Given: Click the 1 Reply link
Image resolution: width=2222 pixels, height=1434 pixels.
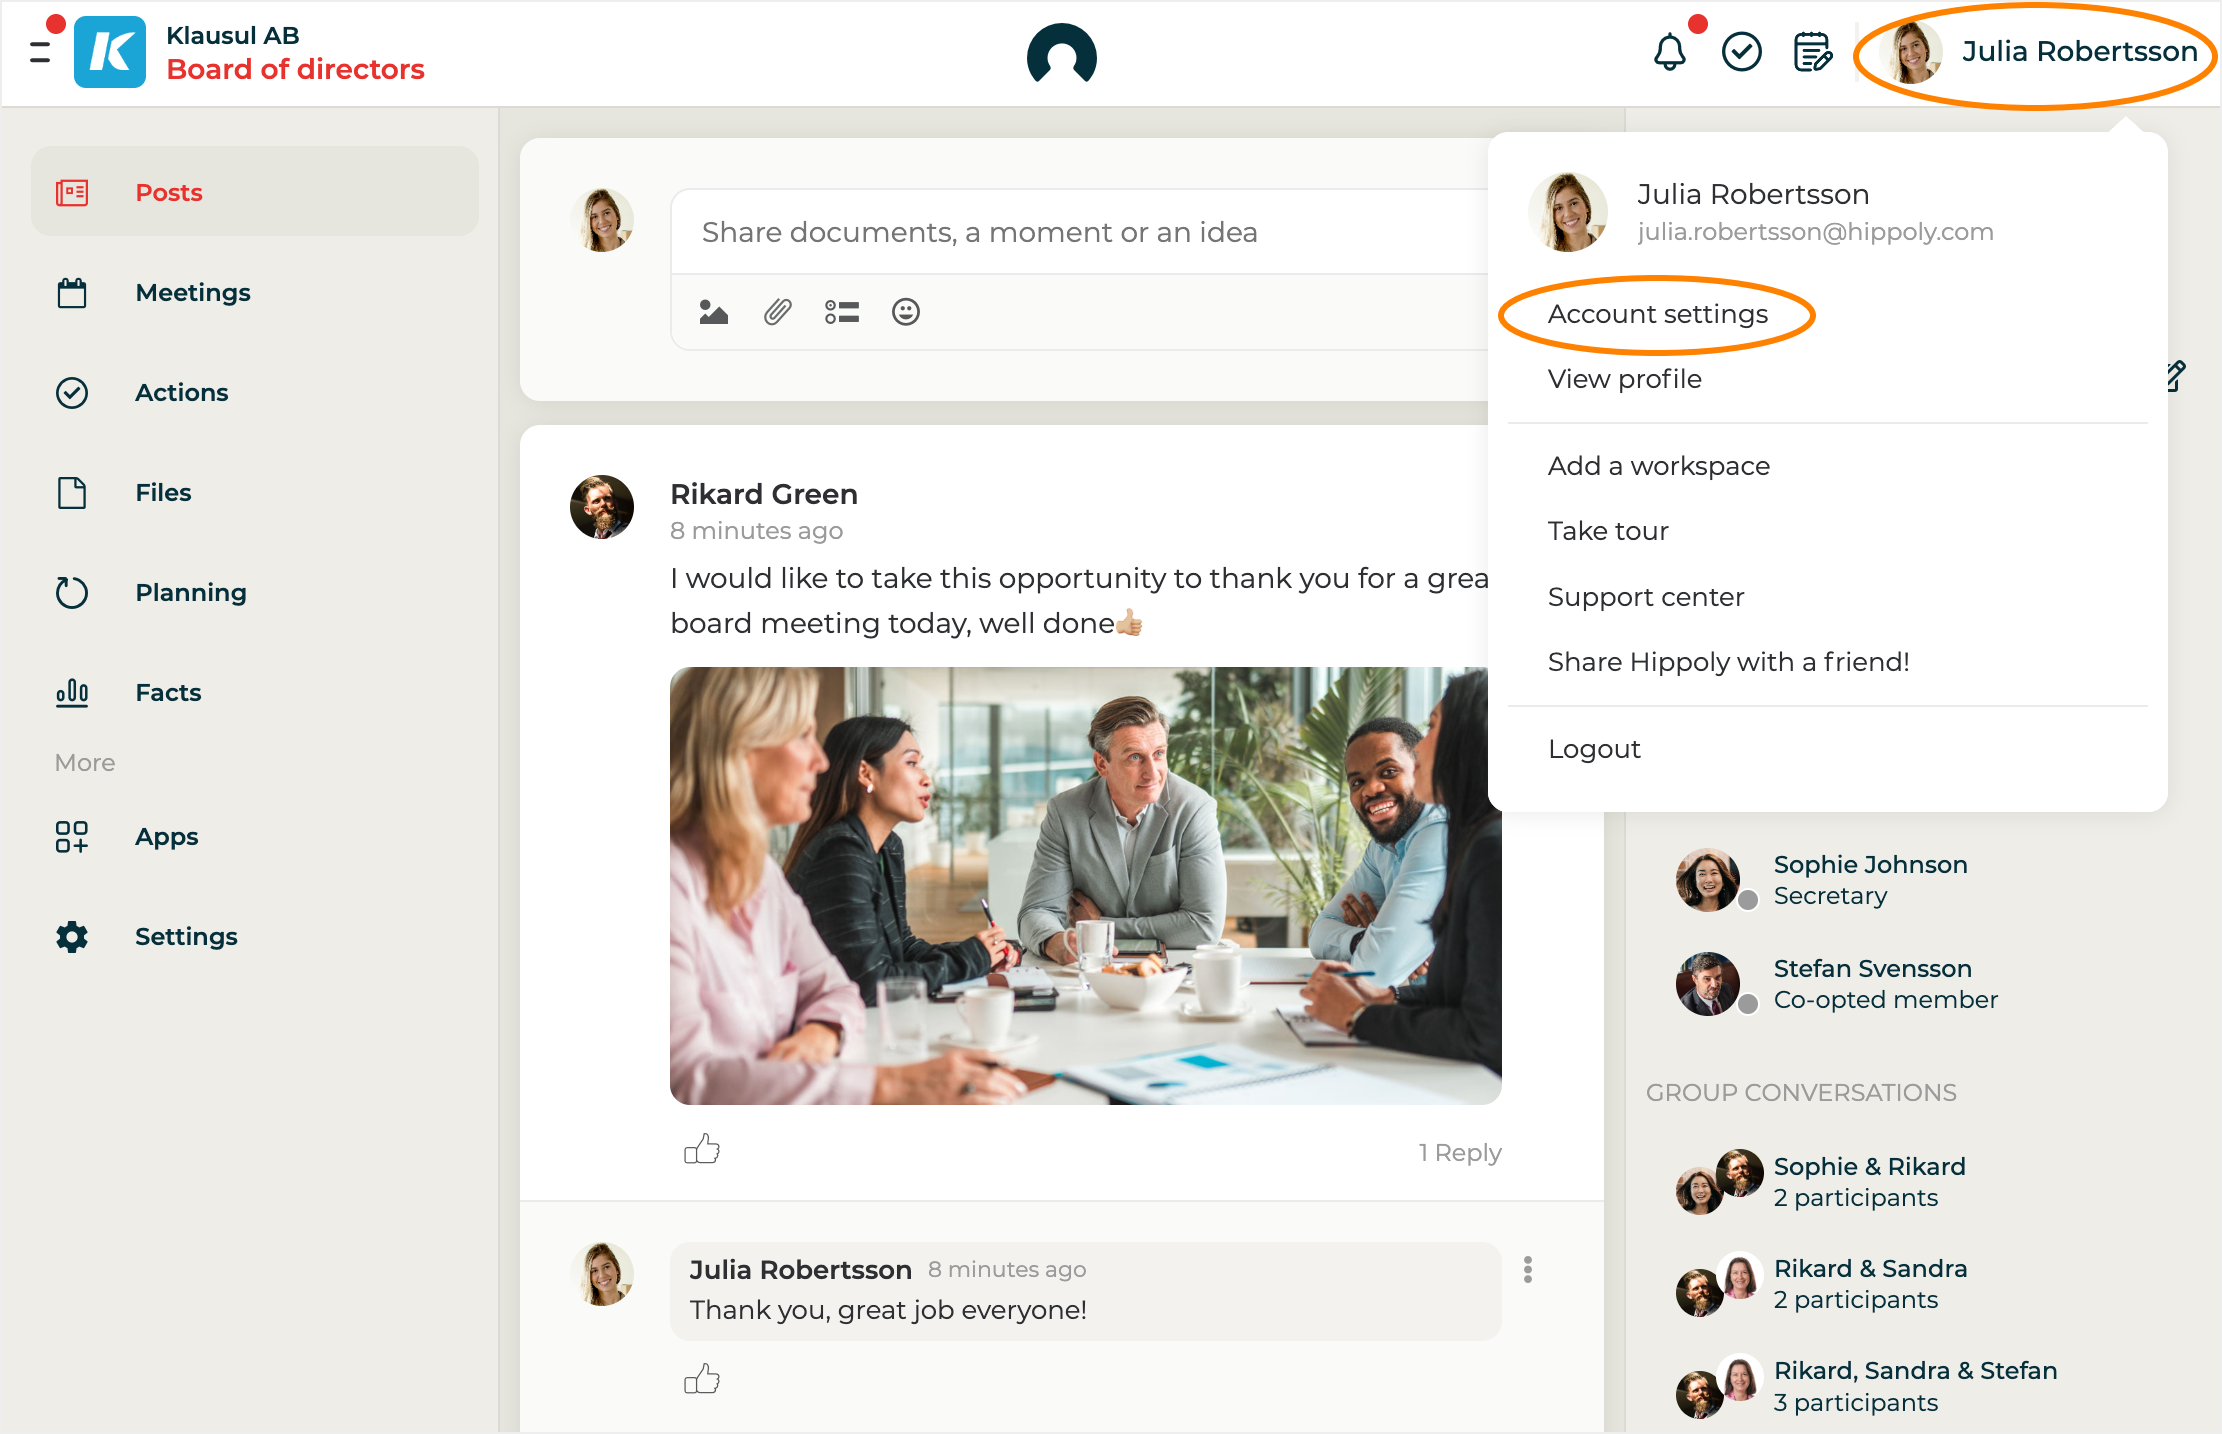Looking at the screenshot, I should (x=1459, y=1152).
